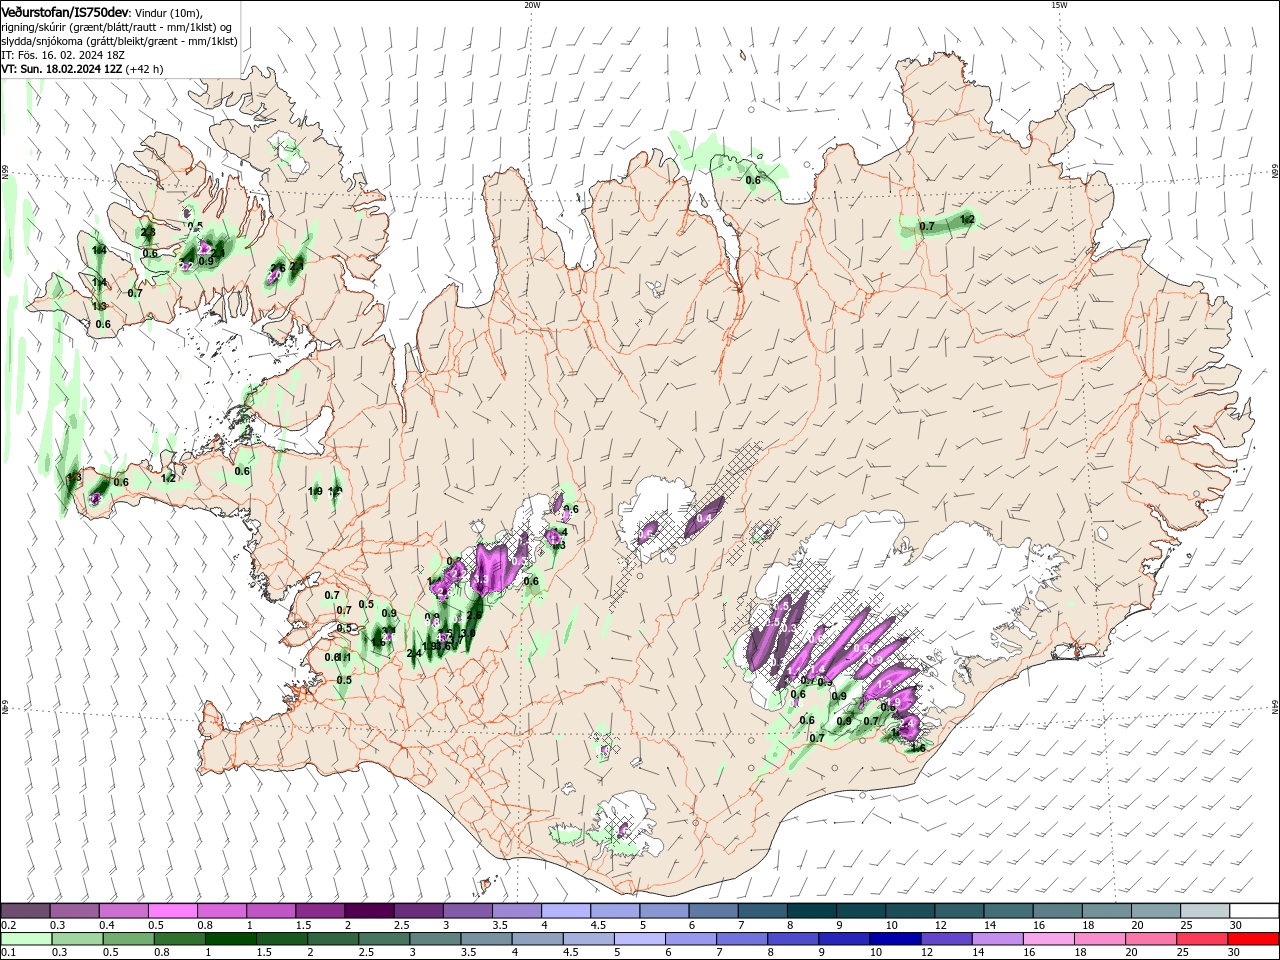Screen dimensions: 1280x960
Task: Click the light lavender 4 swatch in upper legend
Action: point(566,911)
